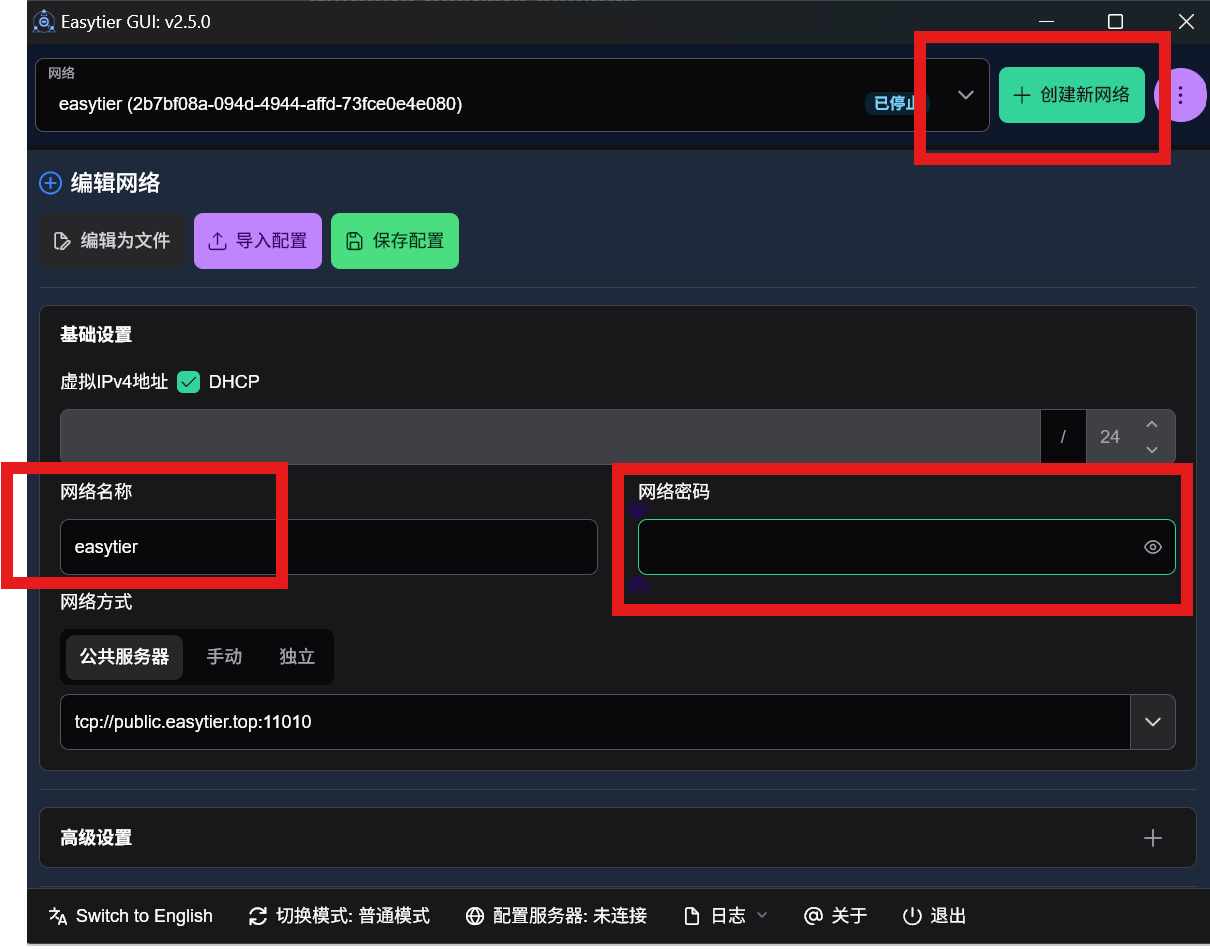Click the 关于 @ icon

[813, 916]
